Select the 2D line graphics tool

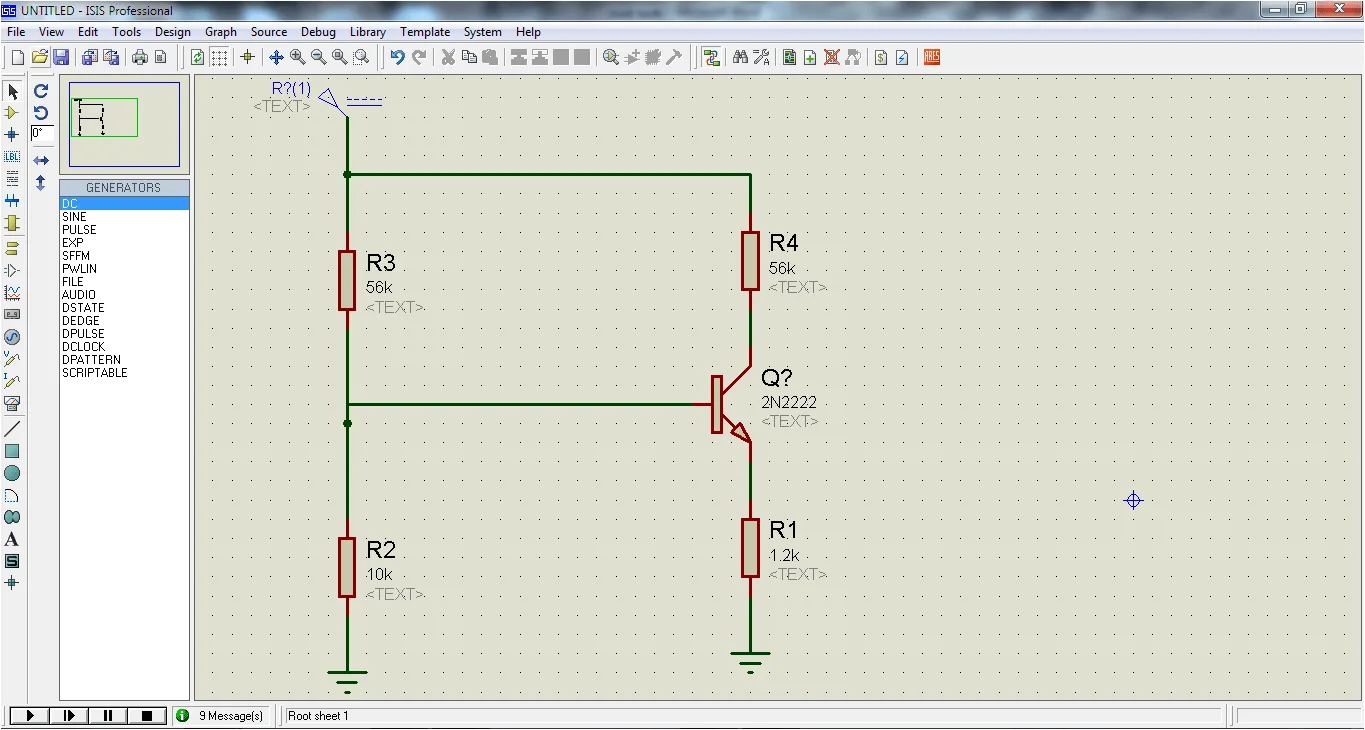click(x=12, y=429)
